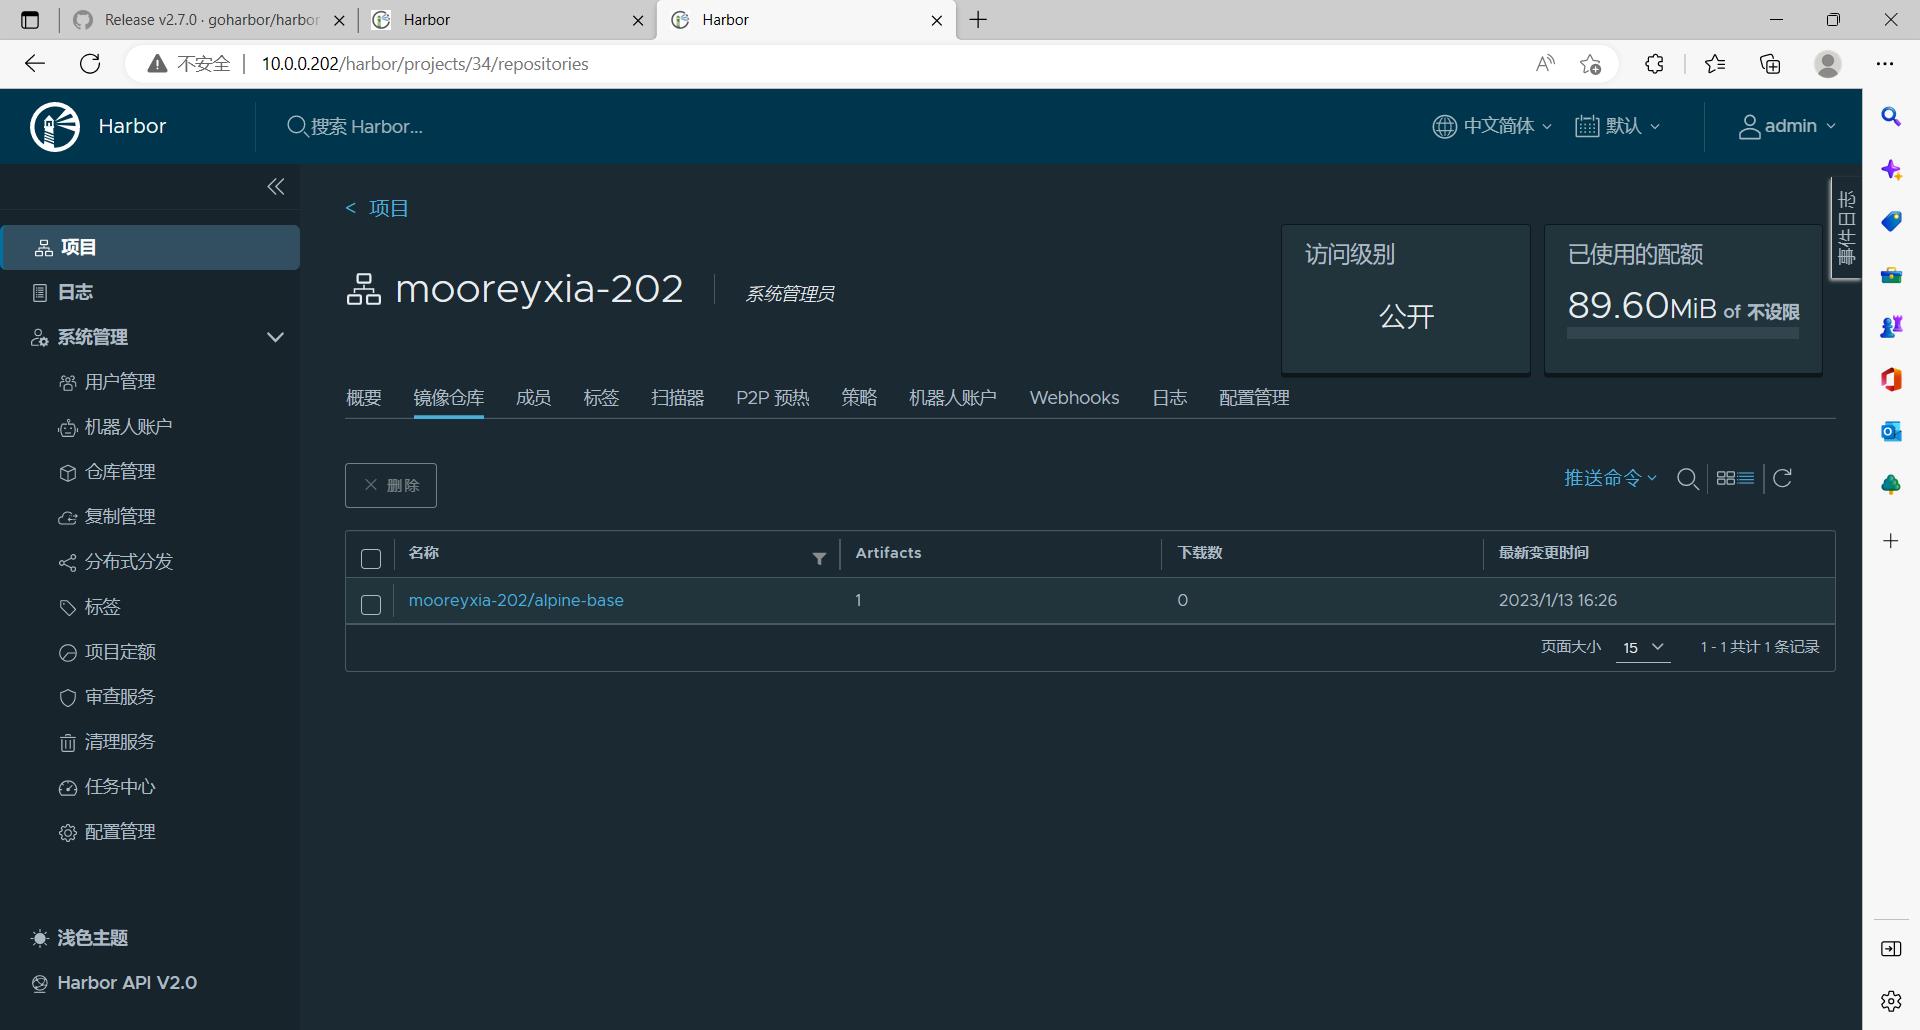
Task: Reload the browser page
Action: [90, 64]
